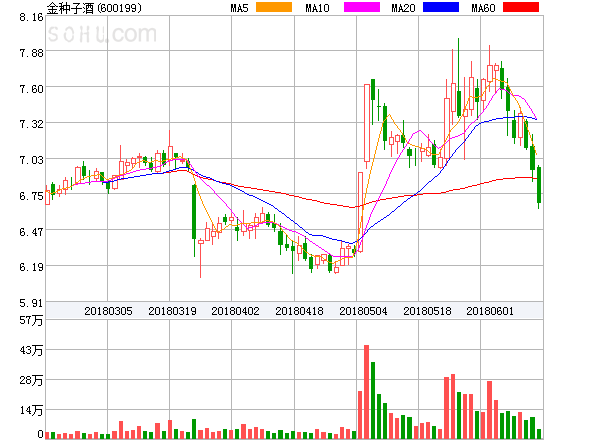The image size is (600, 440).
Task: Click the 6.47 price axis label
Action: point(31,232)
